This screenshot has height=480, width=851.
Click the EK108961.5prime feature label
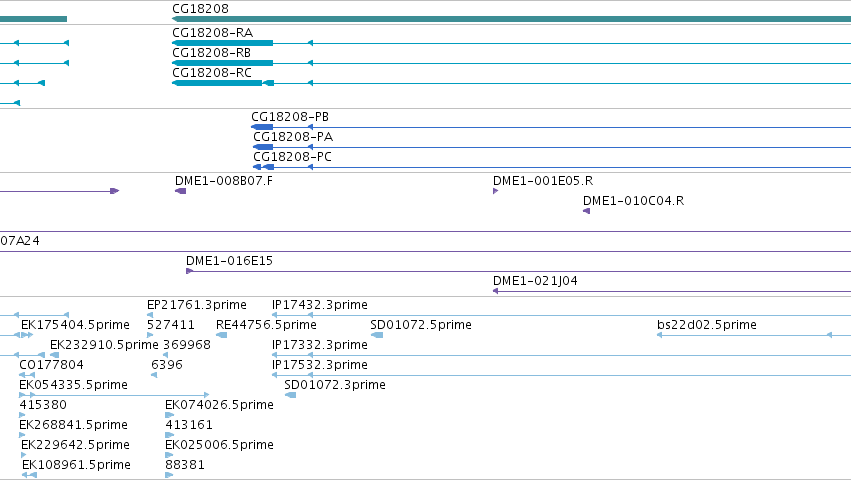pyautogui.click(x=77, y=465)
